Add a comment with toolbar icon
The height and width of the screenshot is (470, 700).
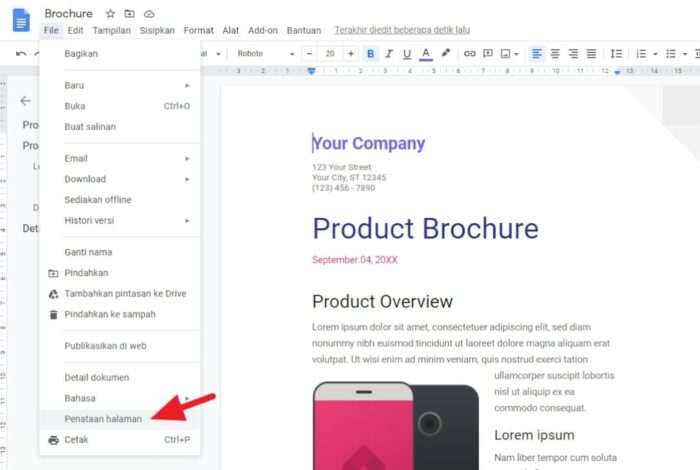pos(488,54)
